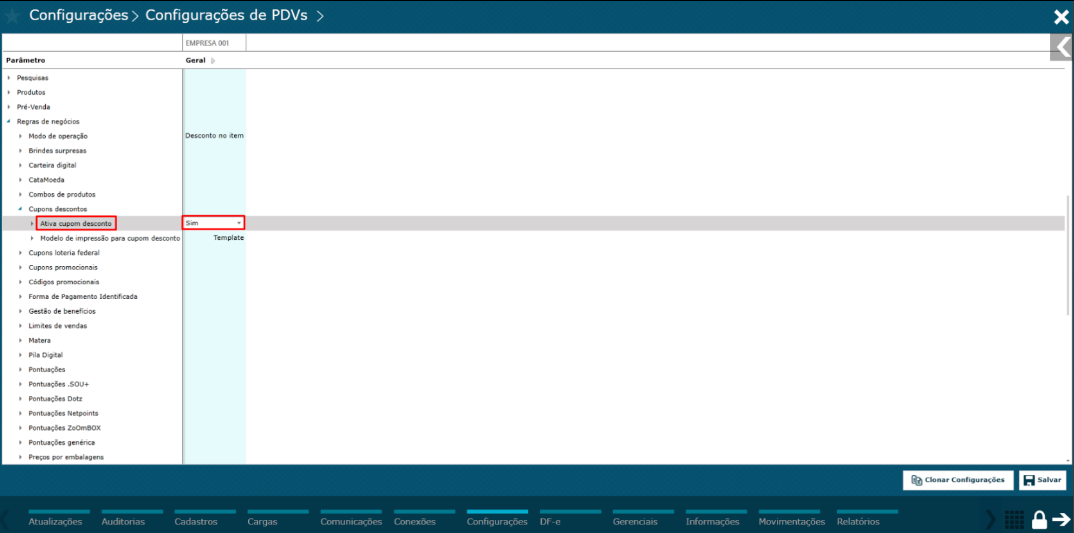Select Modelo de impressão para cupom desconto

tap(110, 238)
